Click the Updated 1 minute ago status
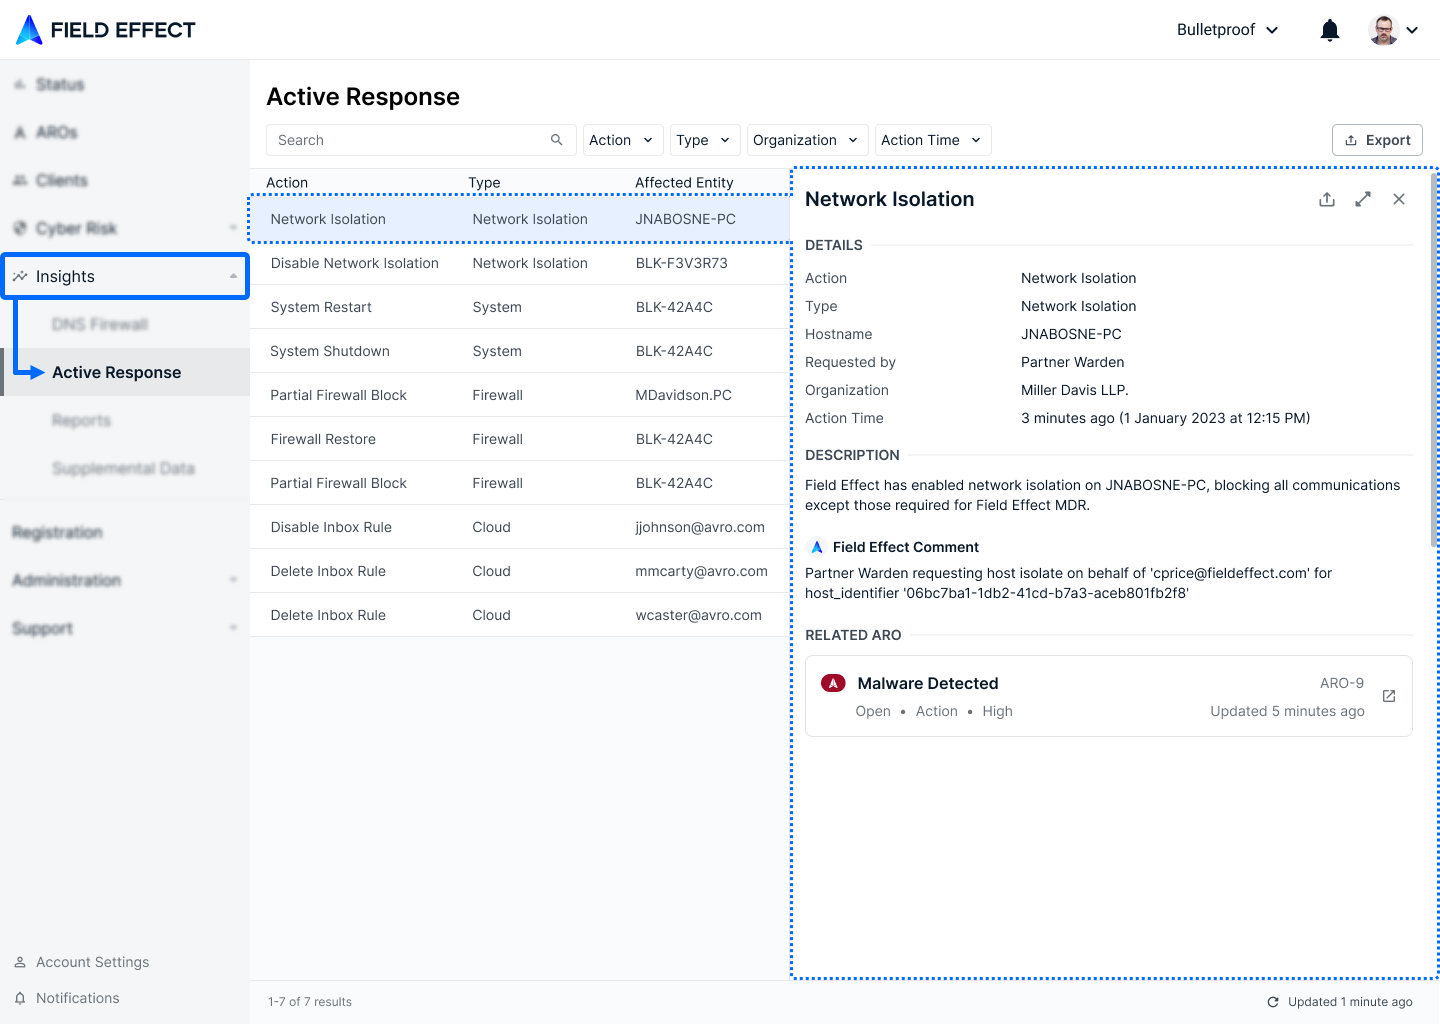Screen dimensions: 1440x1024 pyautogui.click(x=1350, y=1002)
